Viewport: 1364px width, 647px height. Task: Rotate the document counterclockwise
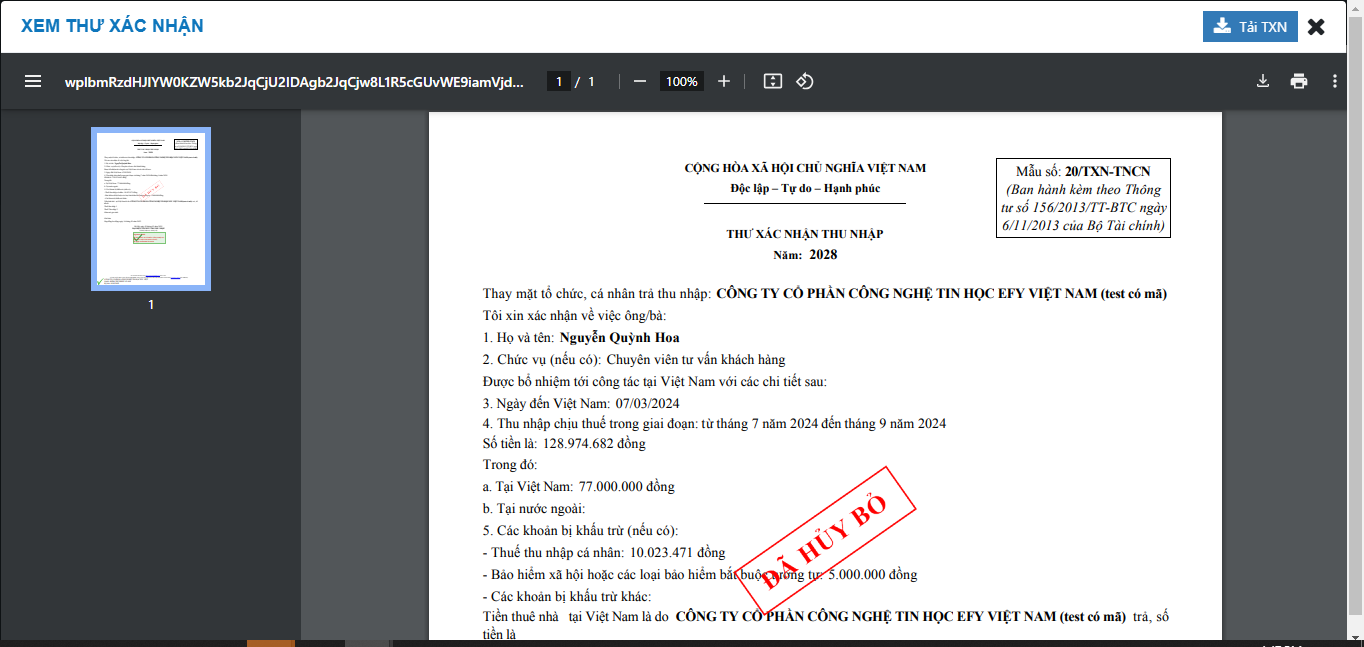coord(805,81)
